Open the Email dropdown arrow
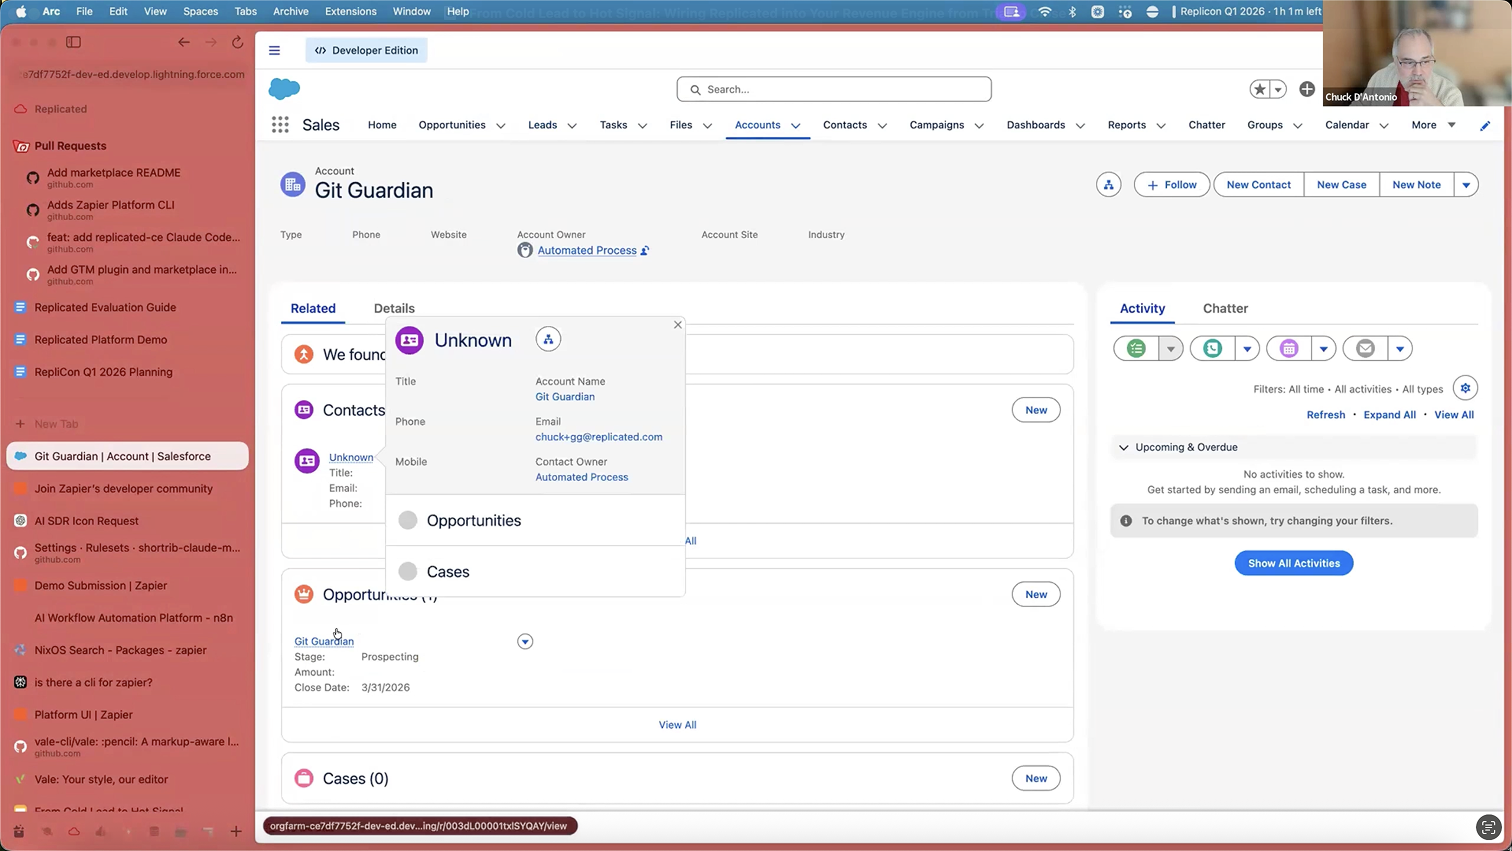Image resolution: width=1512 pixels, height=851 pixels. click(x=1400, y=348)
